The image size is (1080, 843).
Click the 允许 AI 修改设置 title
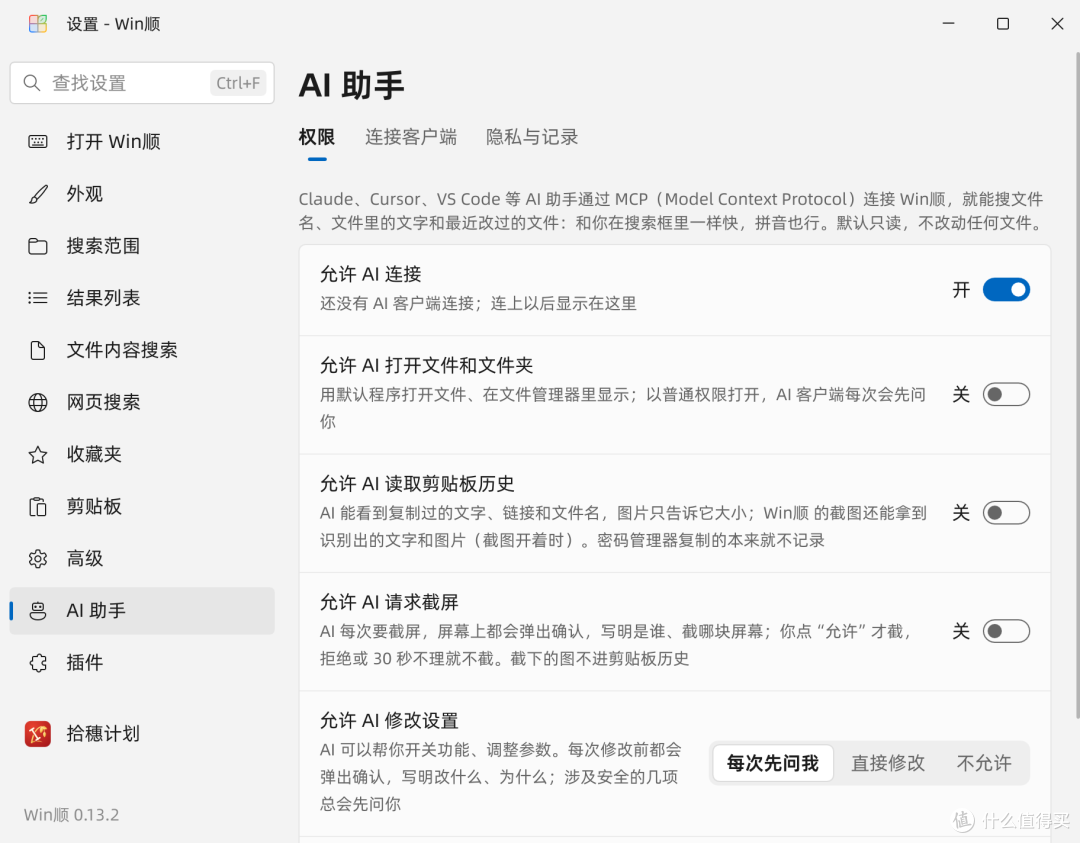tap(389, 721)
